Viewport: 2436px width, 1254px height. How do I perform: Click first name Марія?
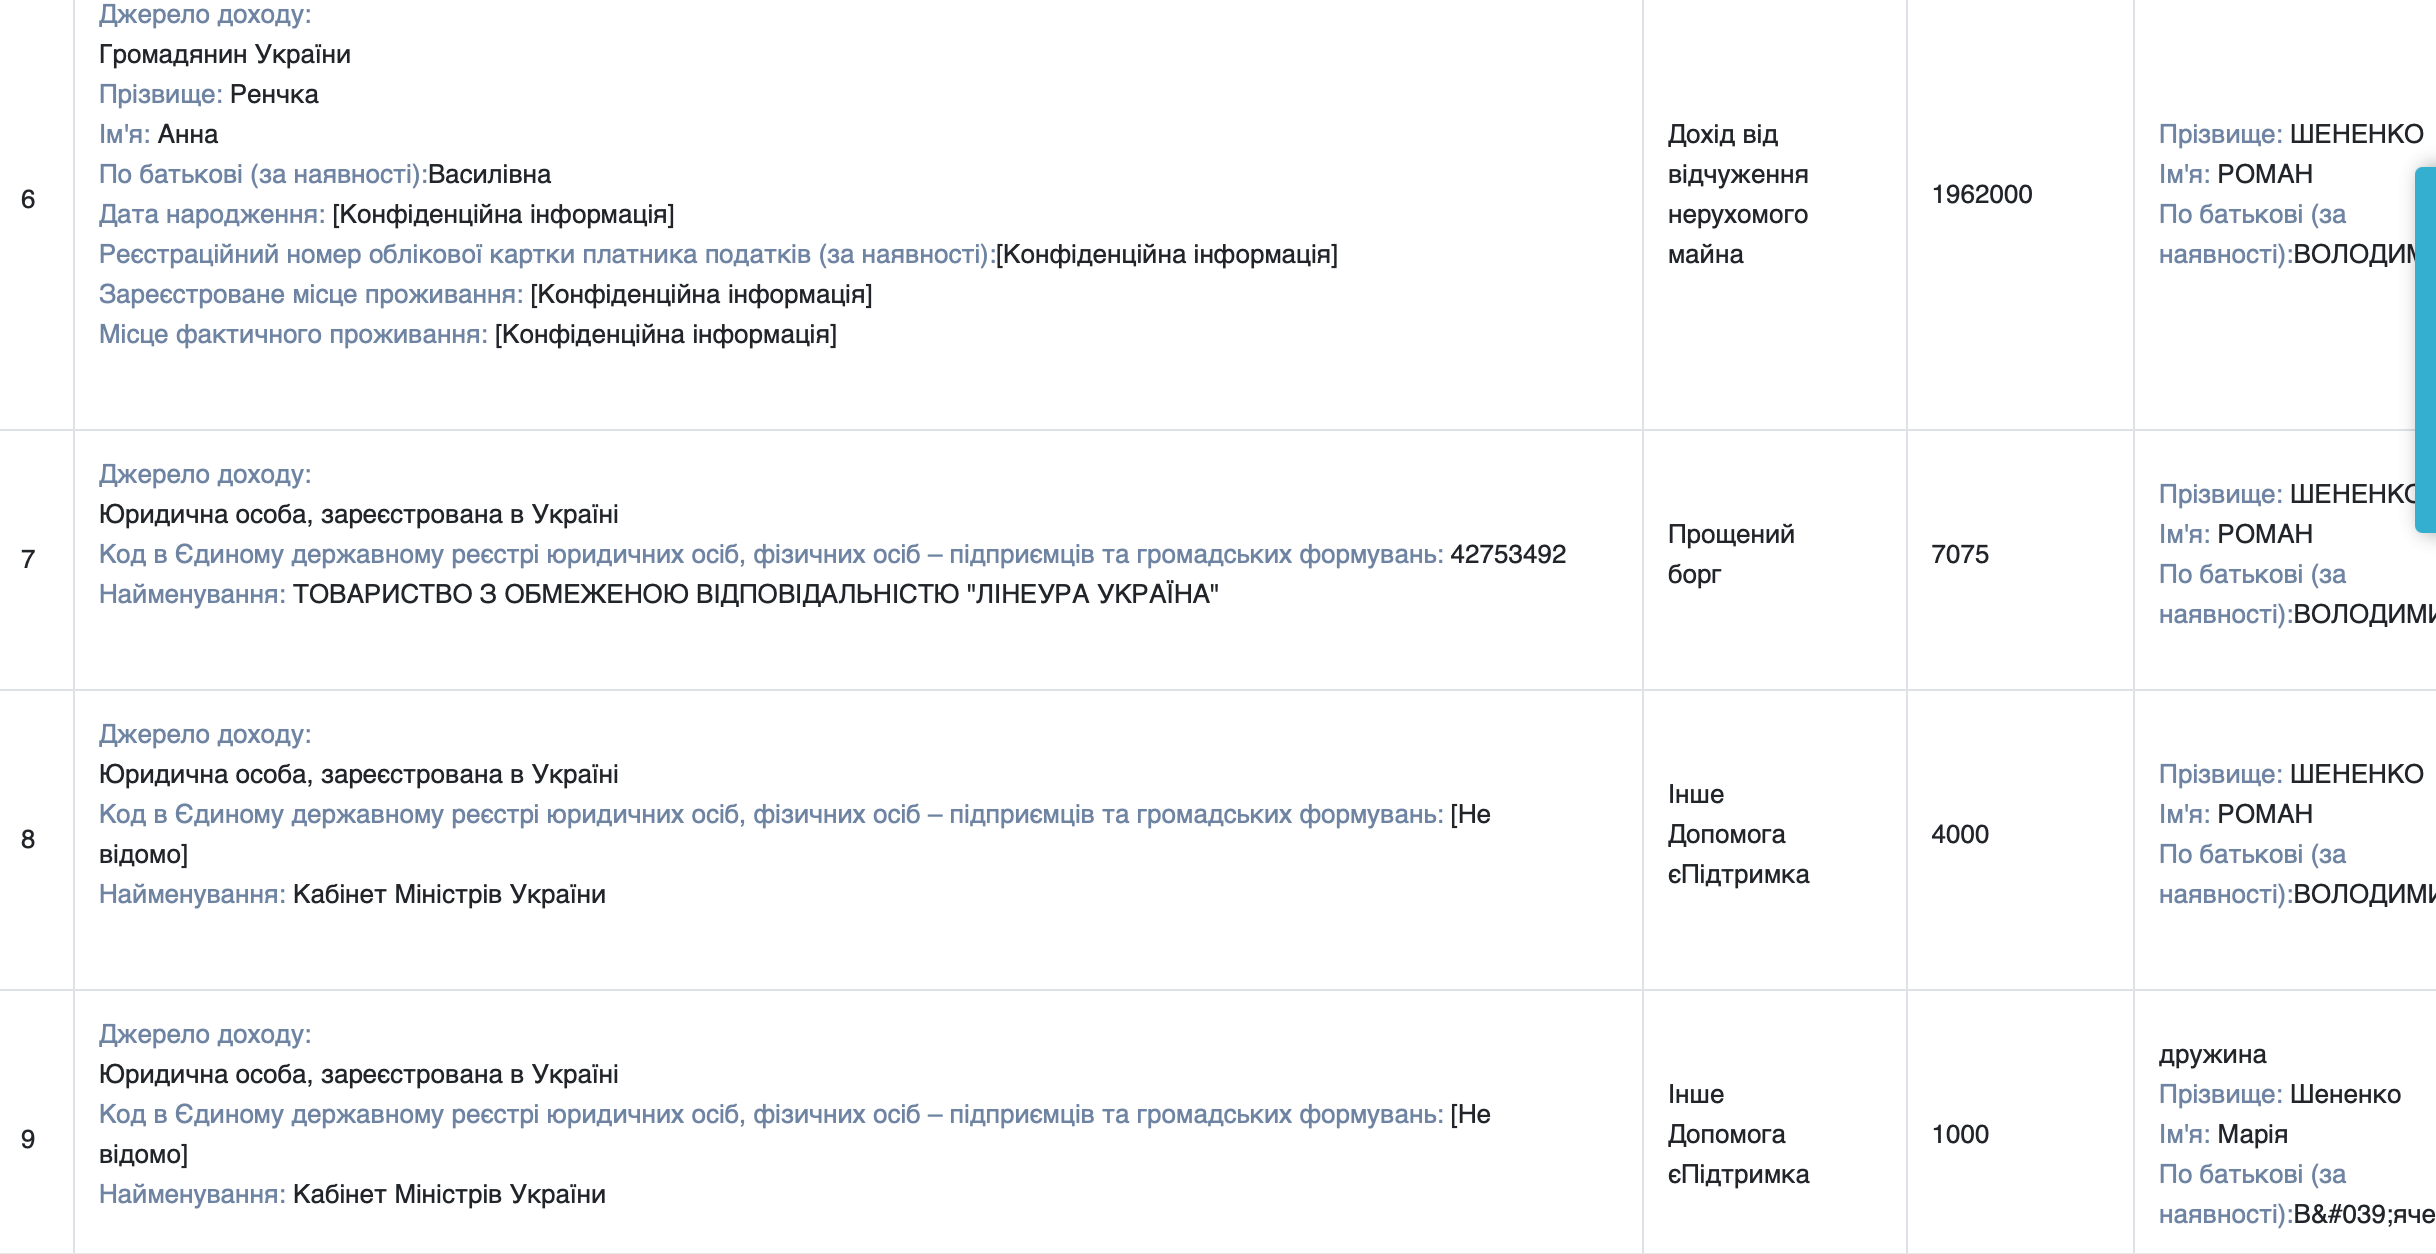click(x=2252, y=1134)
